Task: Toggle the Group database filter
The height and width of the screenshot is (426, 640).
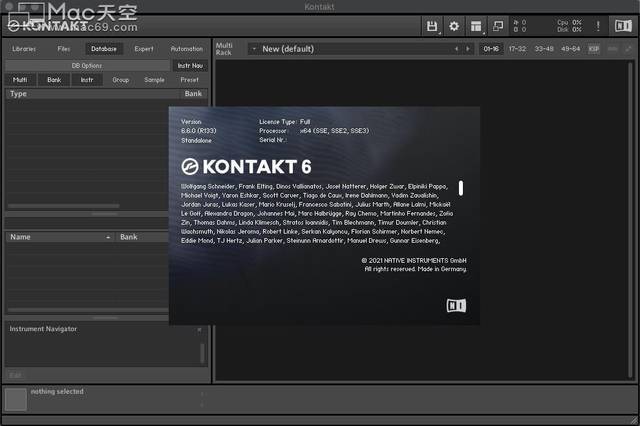Action: 120,80
